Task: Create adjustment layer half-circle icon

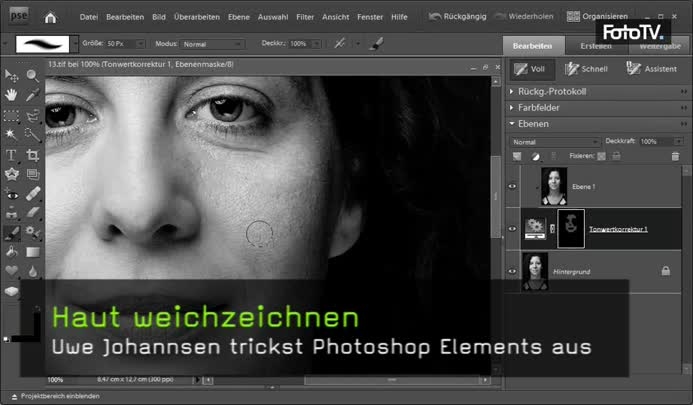Action: point(535,156)
